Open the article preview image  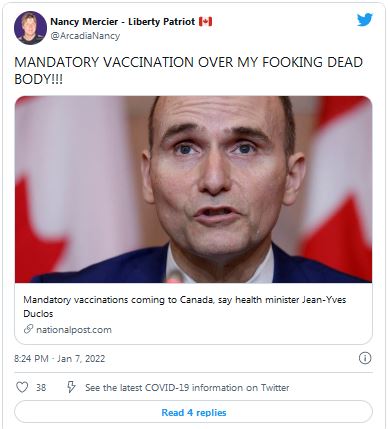193,189
